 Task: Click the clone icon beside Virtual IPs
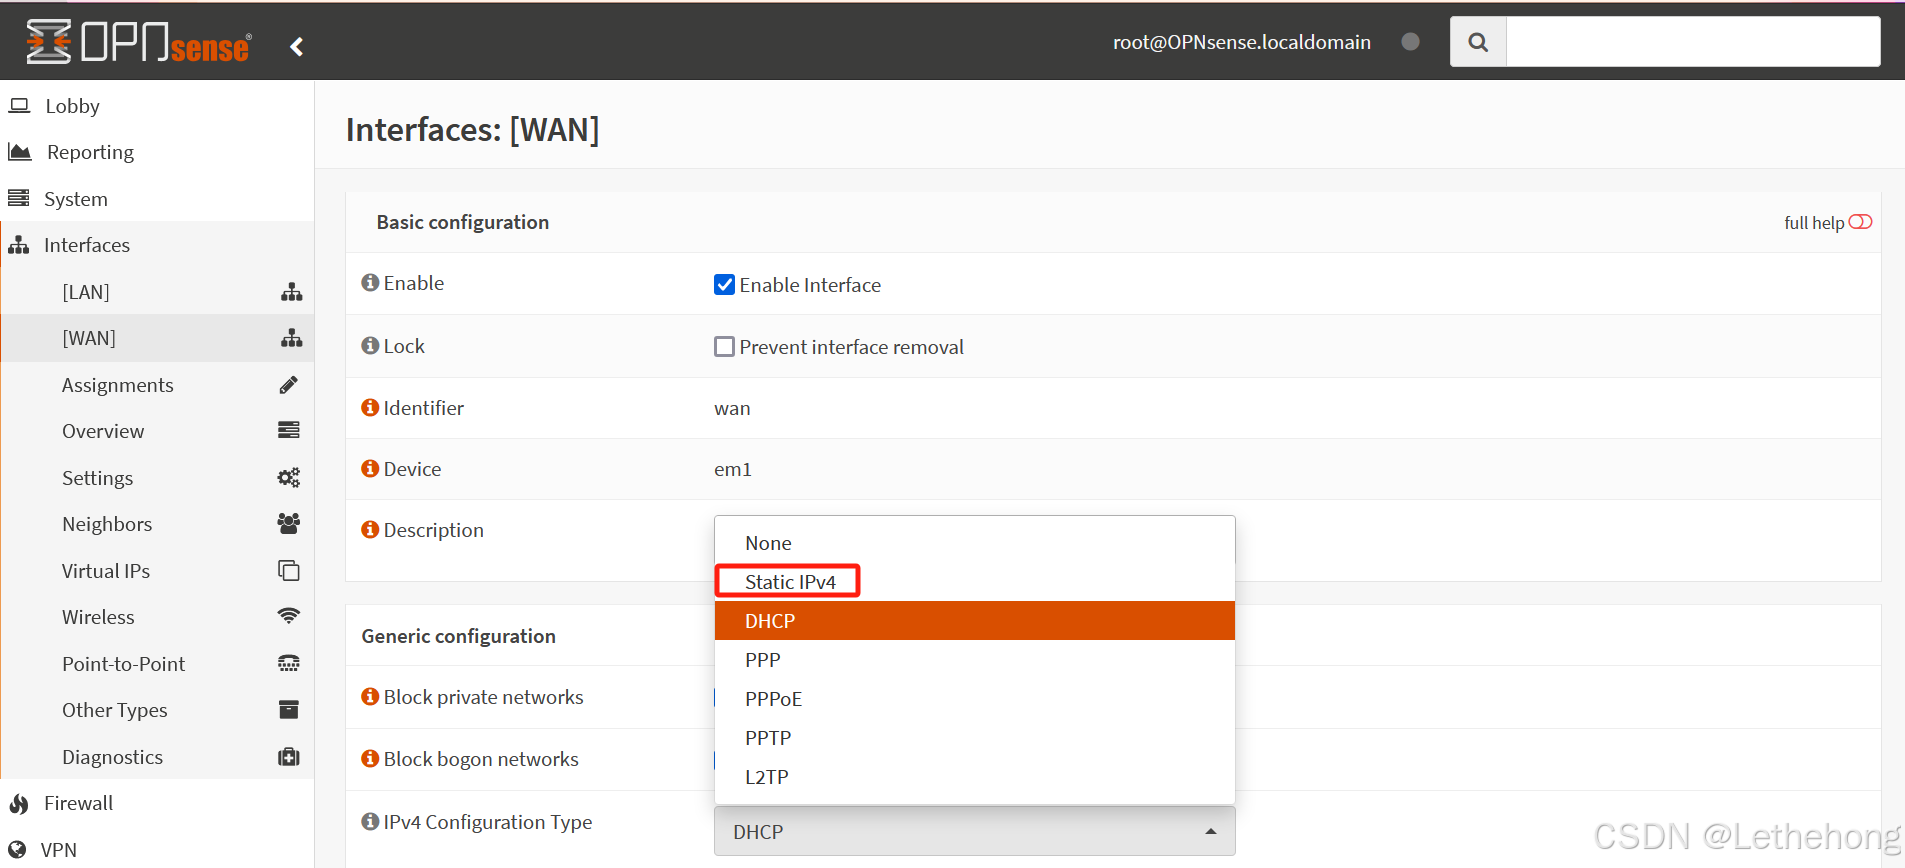point(289,570)
